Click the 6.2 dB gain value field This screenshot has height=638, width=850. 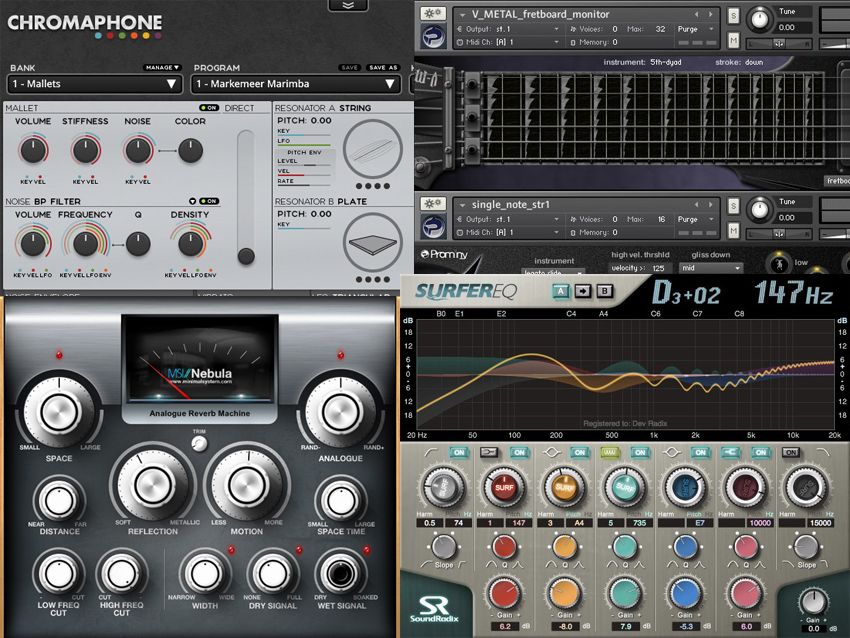click(x=505, y=626)
